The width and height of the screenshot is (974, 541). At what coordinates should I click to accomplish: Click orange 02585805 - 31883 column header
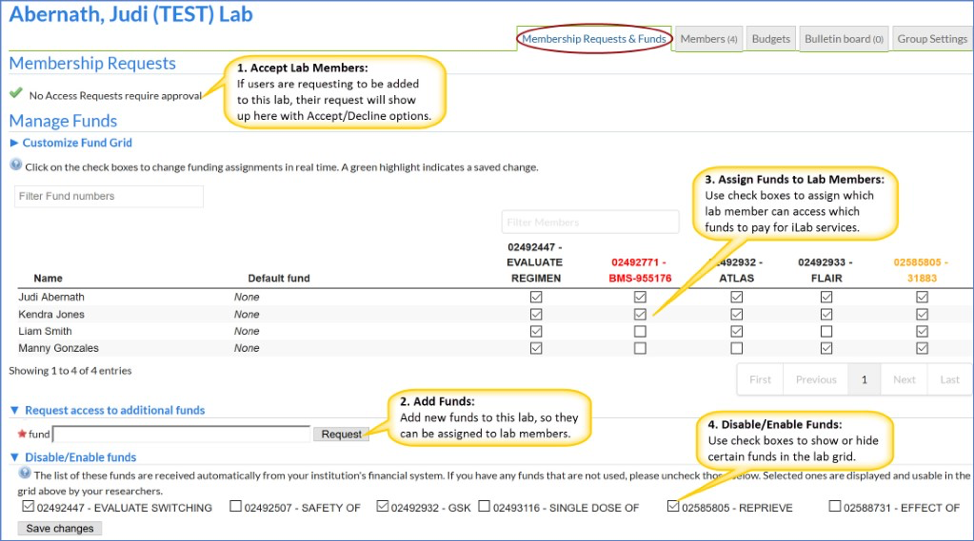[x=921, y=270]
